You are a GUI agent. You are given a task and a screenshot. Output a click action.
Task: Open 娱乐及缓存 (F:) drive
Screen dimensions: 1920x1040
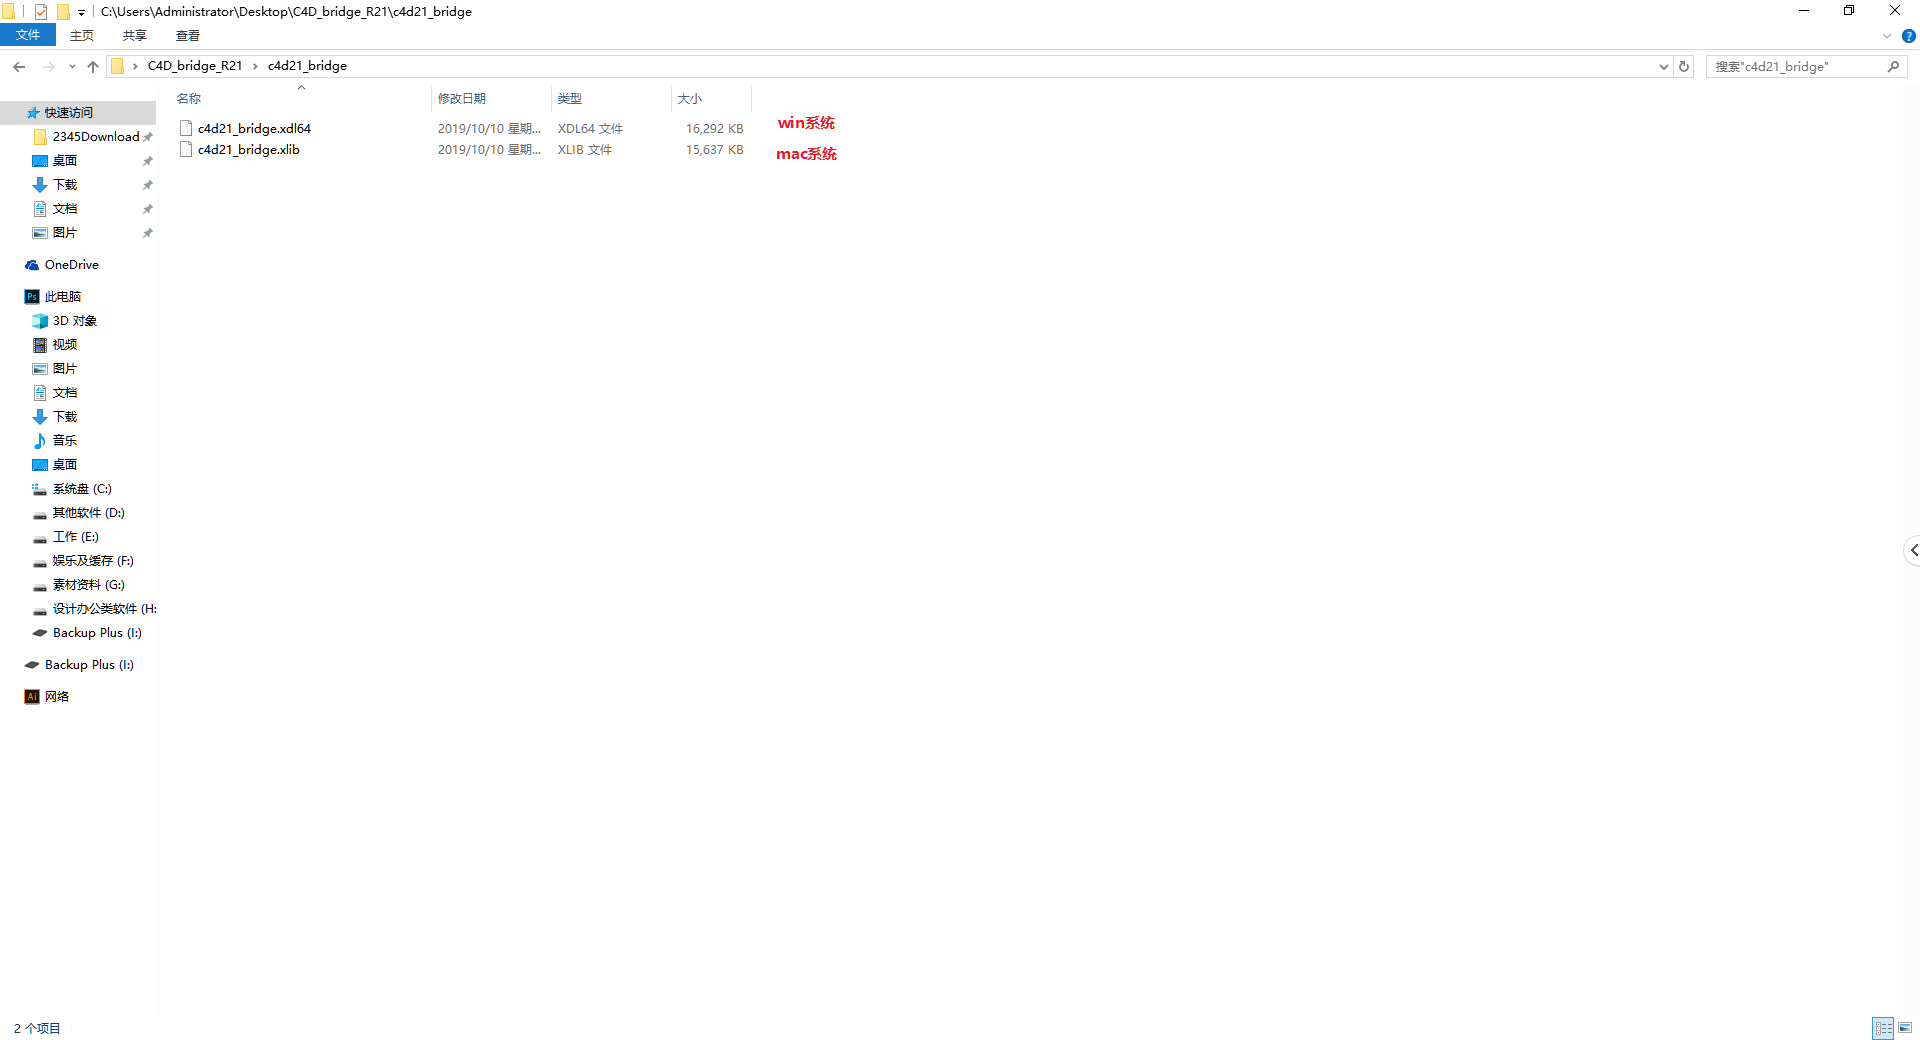(x=93, y=561)
